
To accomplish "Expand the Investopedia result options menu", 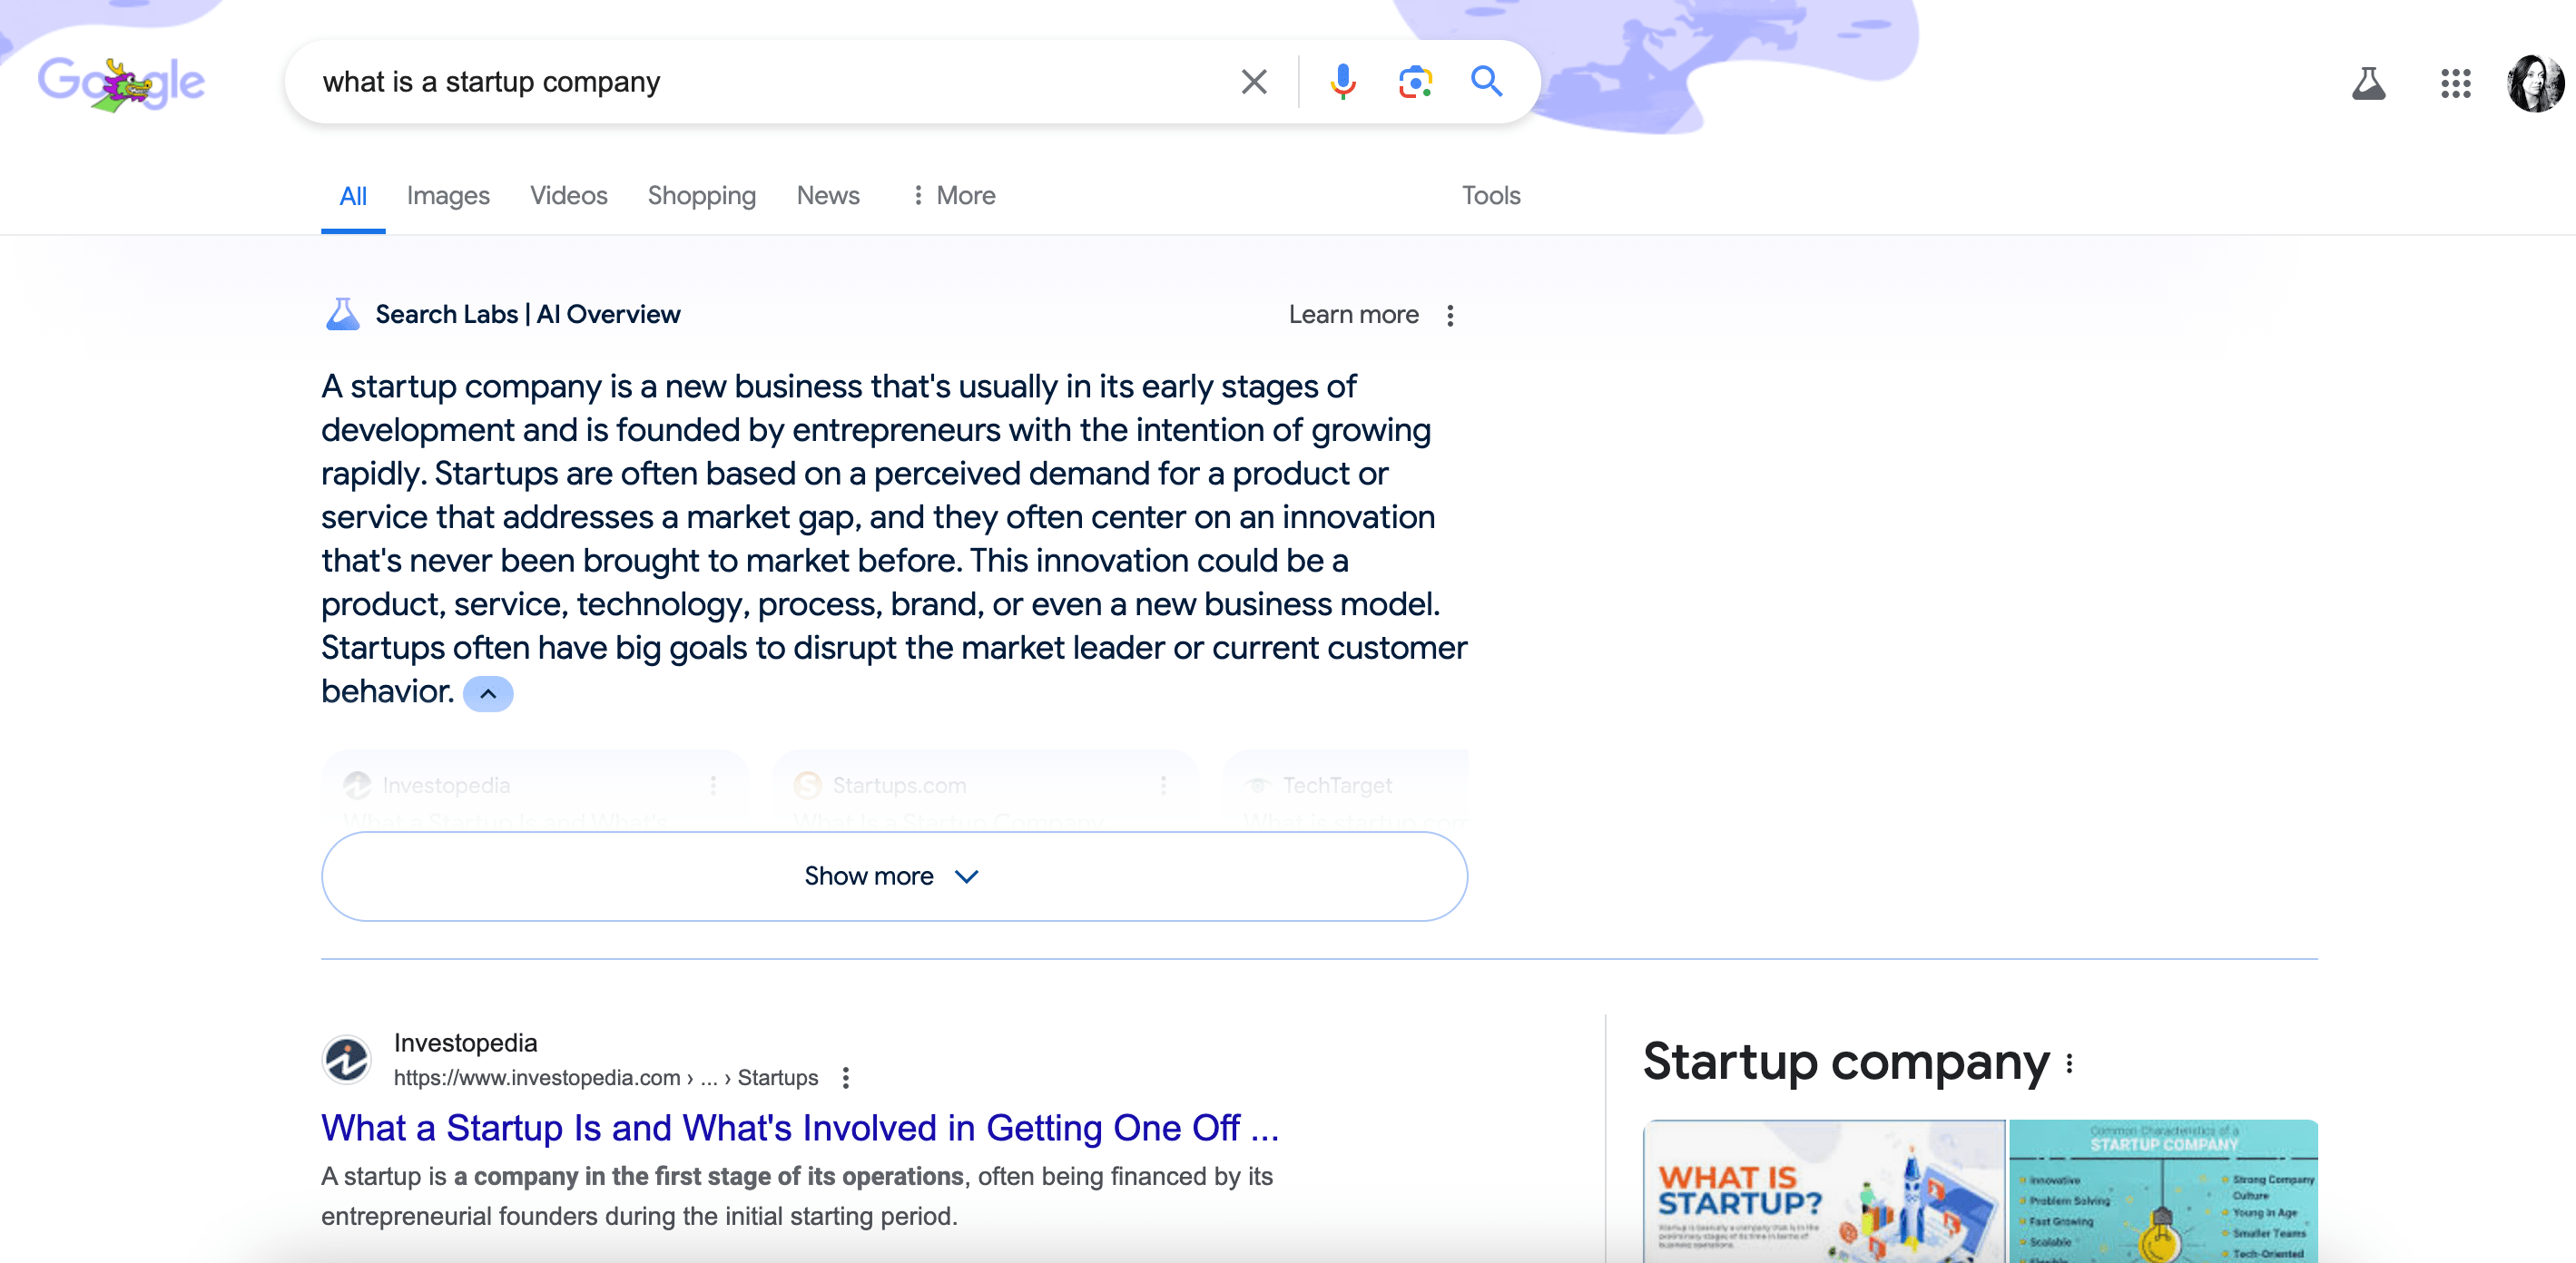I will [848, 1077].
